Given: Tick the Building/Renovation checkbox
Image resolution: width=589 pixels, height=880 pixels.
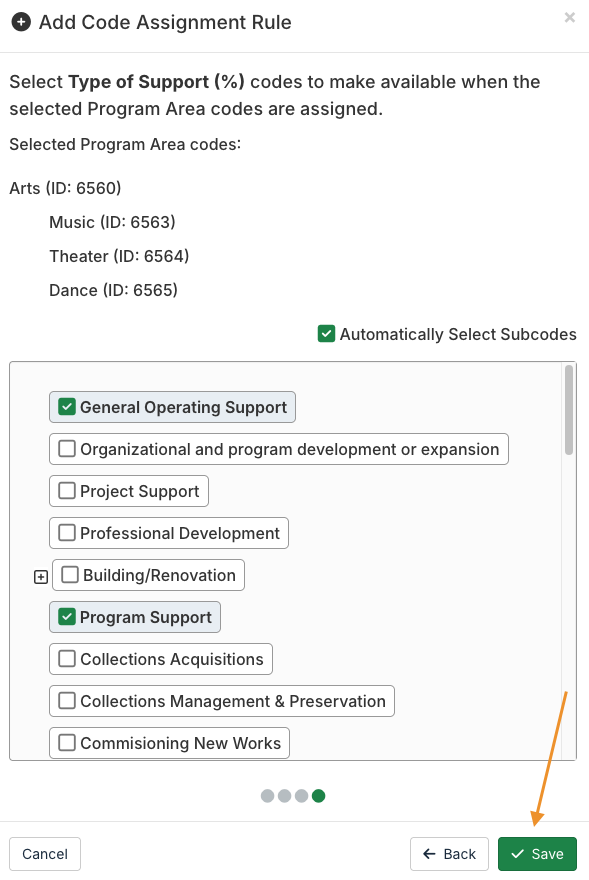Looking at the screenshot, I should tap(70, 575).
